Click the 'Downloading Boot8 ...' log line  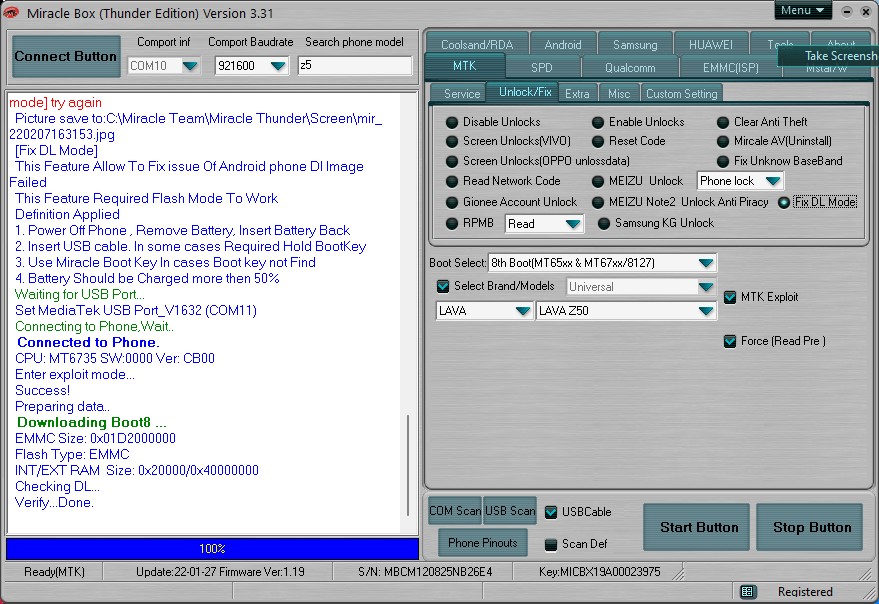(x=91, y=422)
